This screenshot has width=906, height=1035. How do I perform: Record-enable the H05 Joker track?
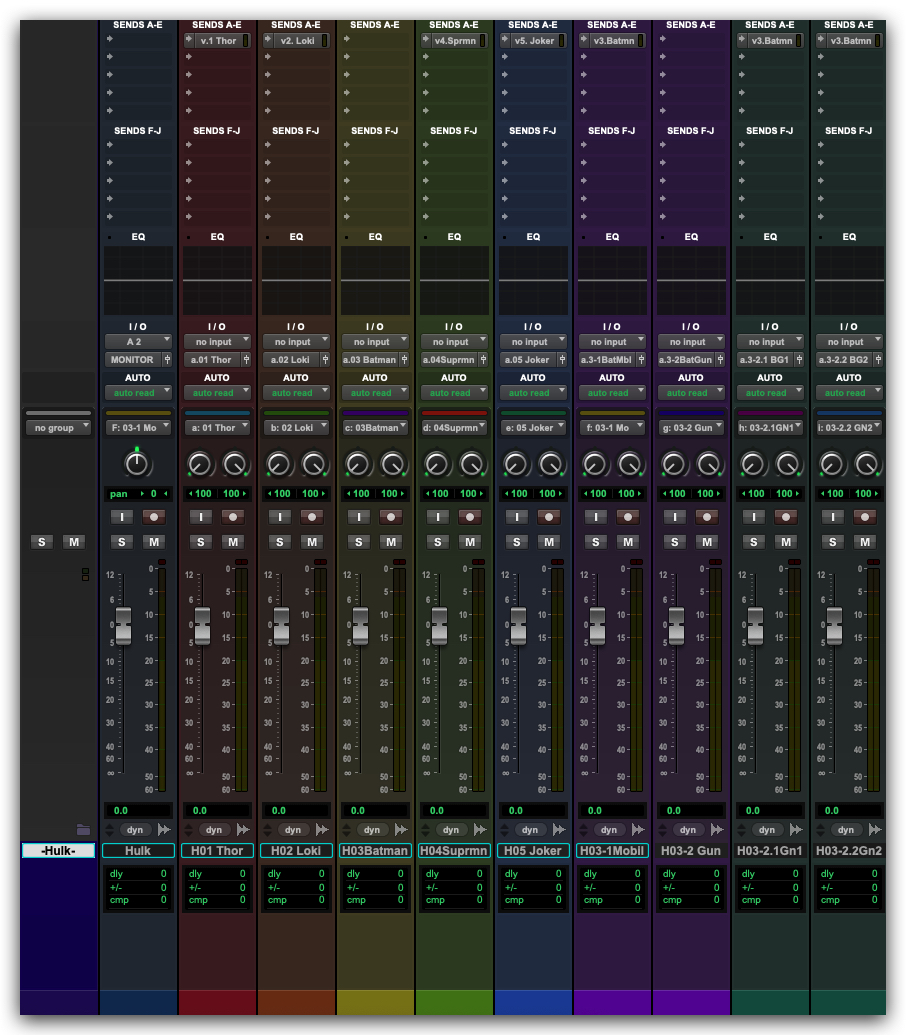pyautogui.click(x=549, y=517)
